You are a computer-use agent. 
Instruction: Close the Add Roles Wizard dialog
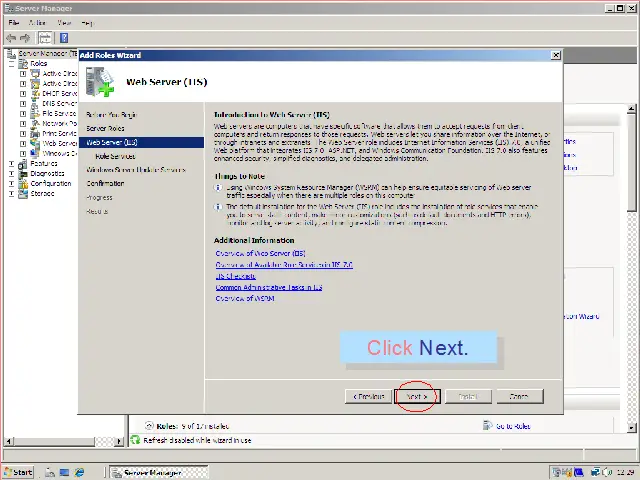pos(556,55)
